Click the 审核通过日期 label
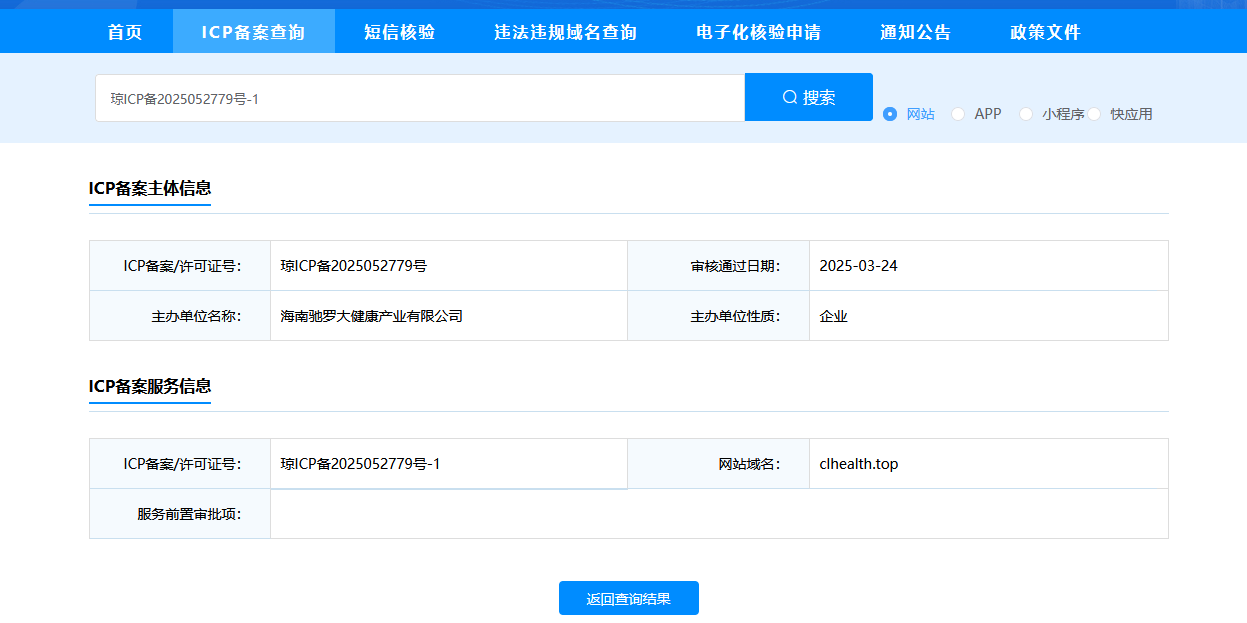The height and width of the screenshot is (623, 1247). [735, 266]
